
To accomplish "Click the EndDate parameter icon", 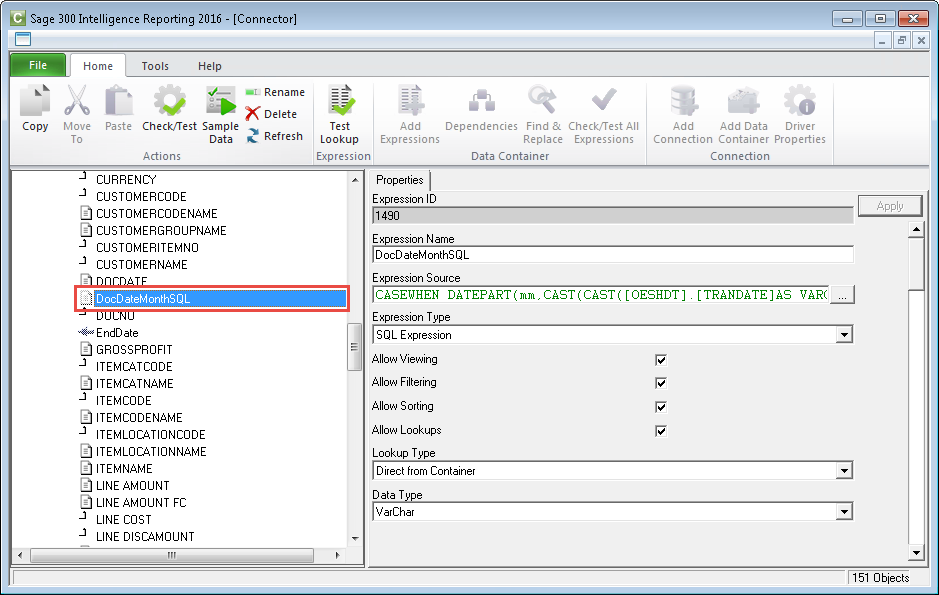I will pos(86,332).
